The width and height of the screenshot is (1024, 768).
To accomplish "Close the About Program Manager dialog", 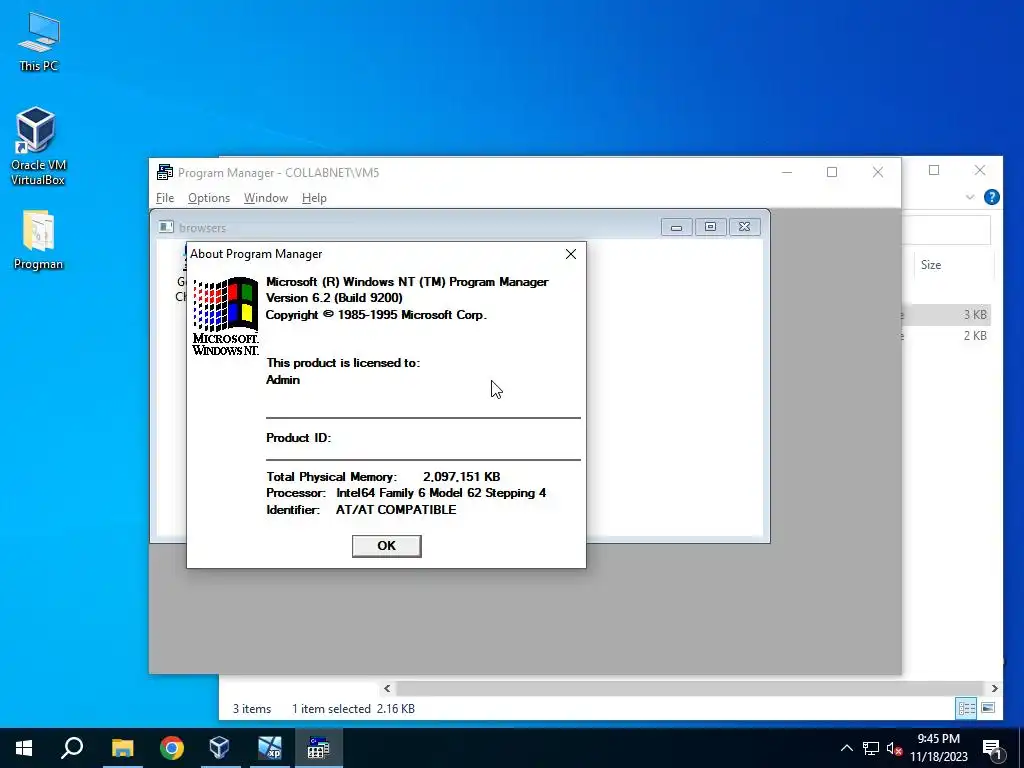I will (x=571, y=254).
